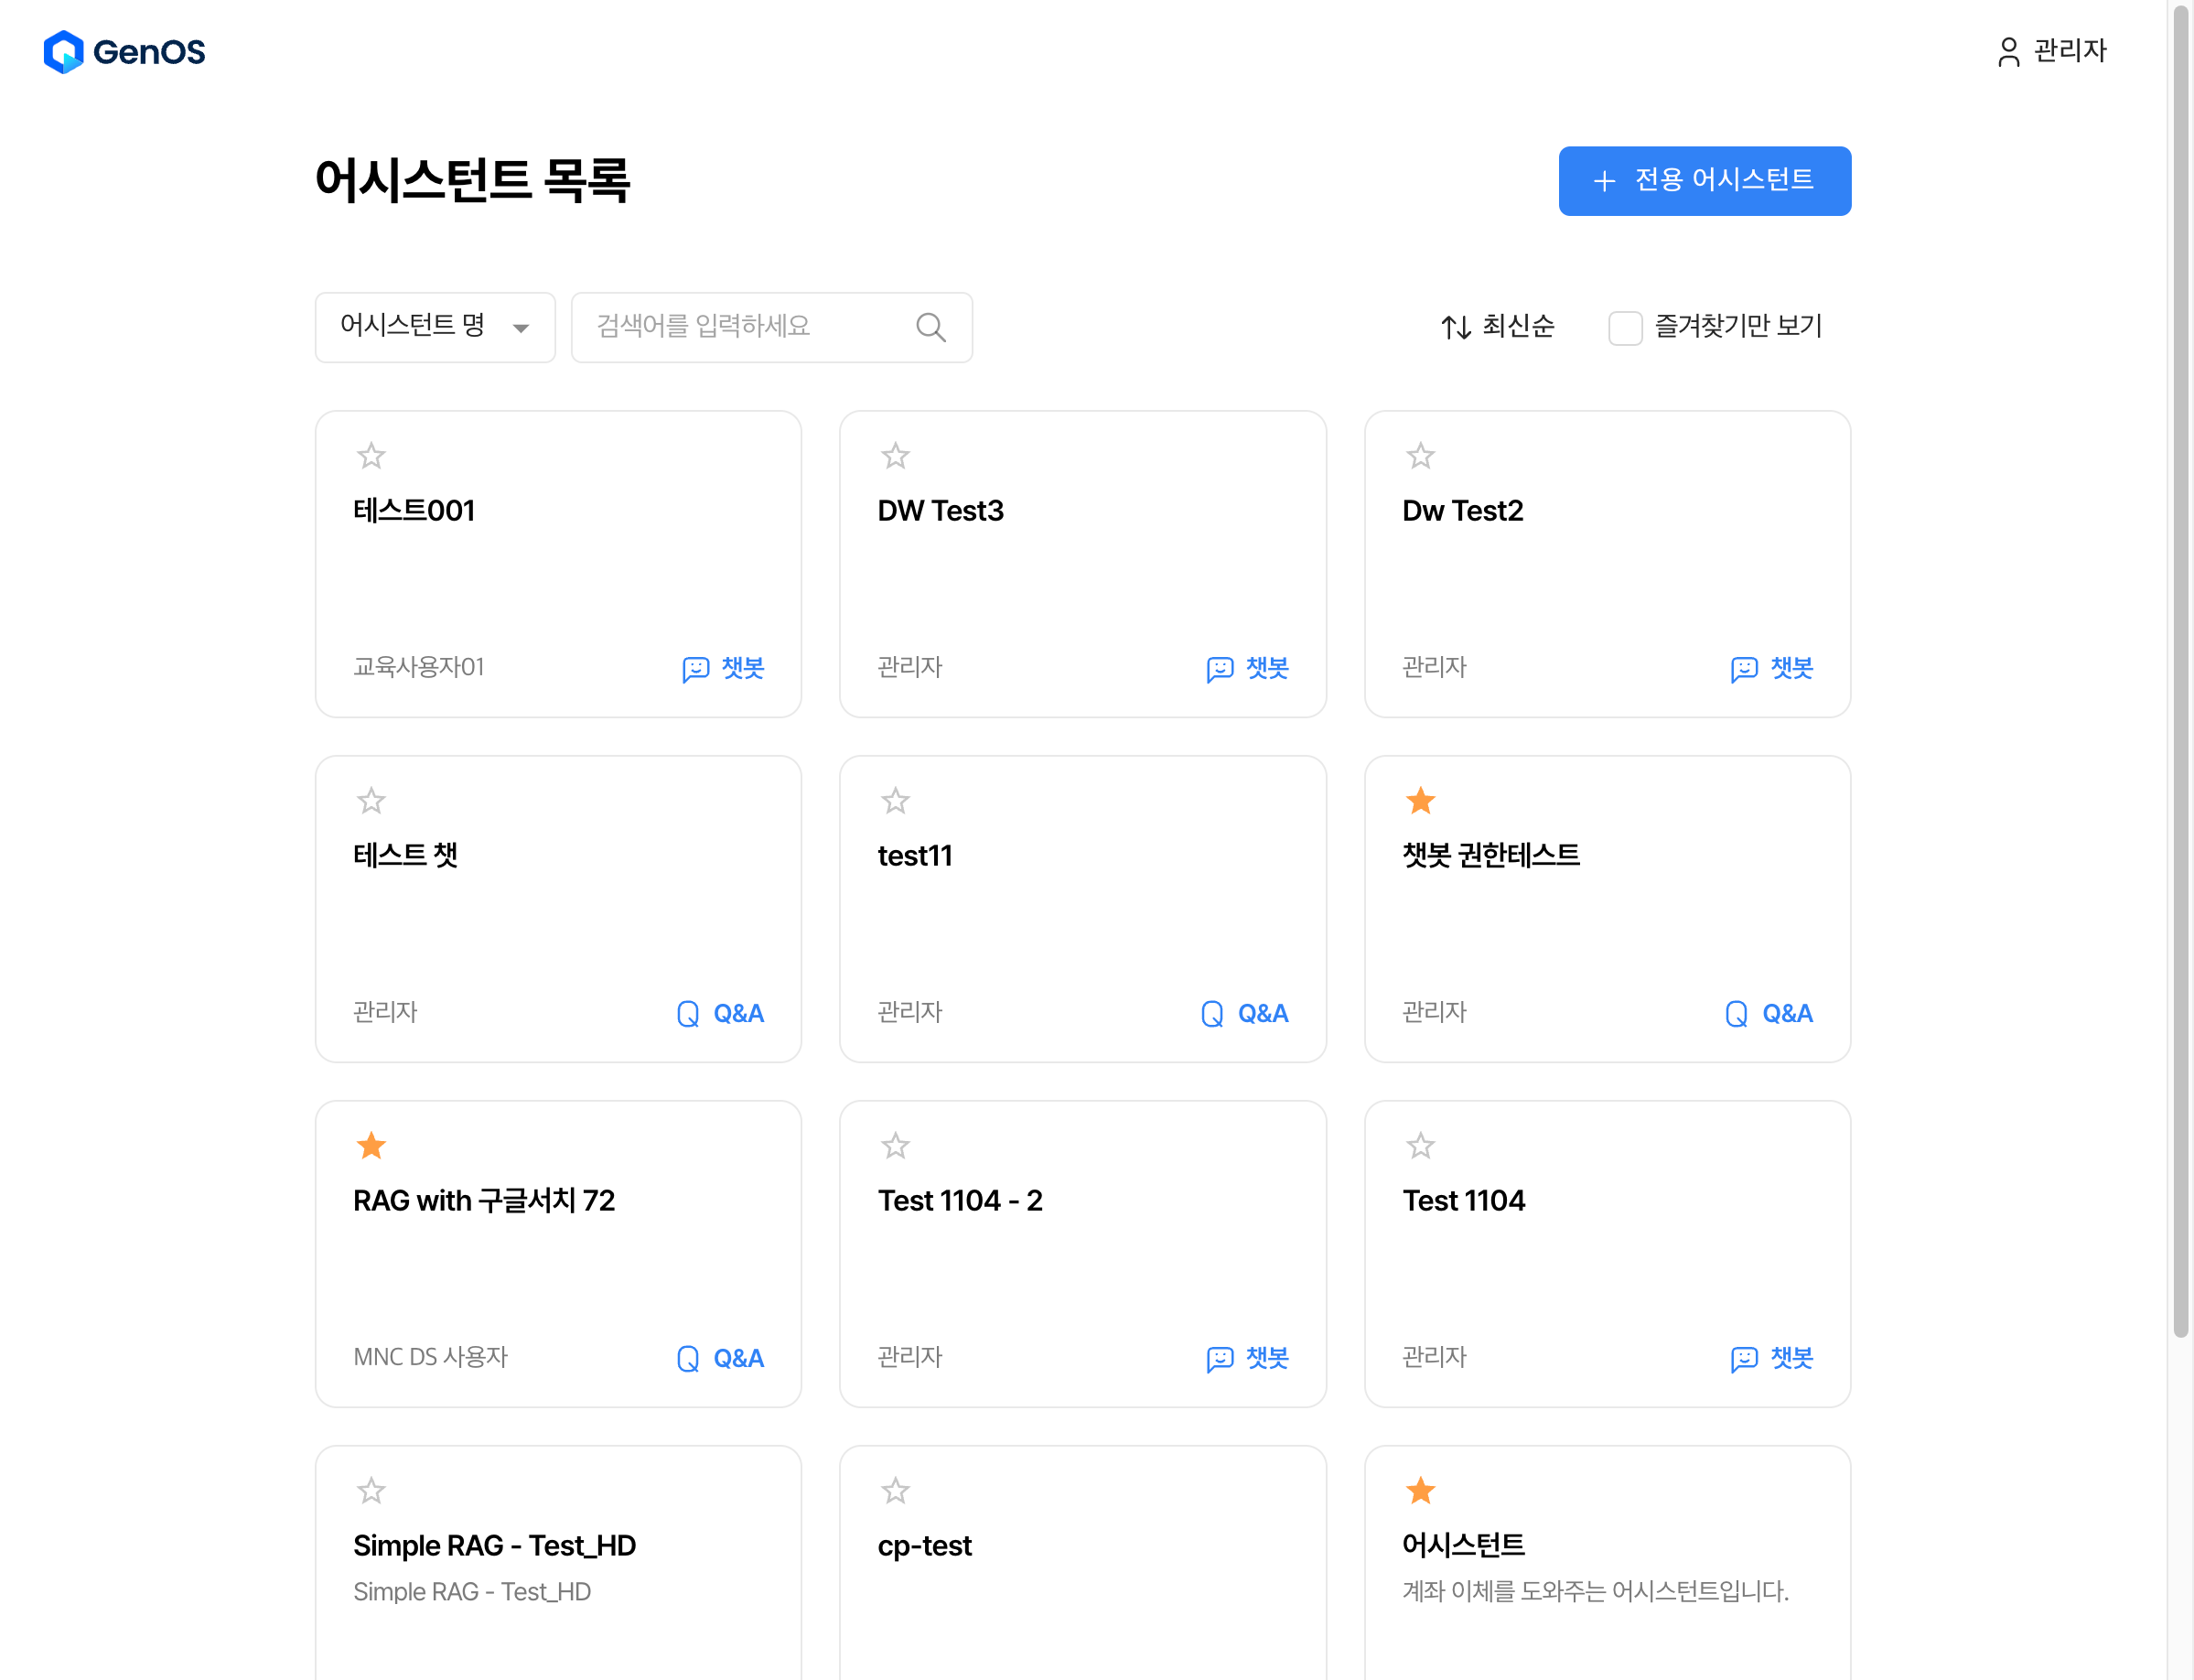Open the Dw Test2 assistant card

1606,564
